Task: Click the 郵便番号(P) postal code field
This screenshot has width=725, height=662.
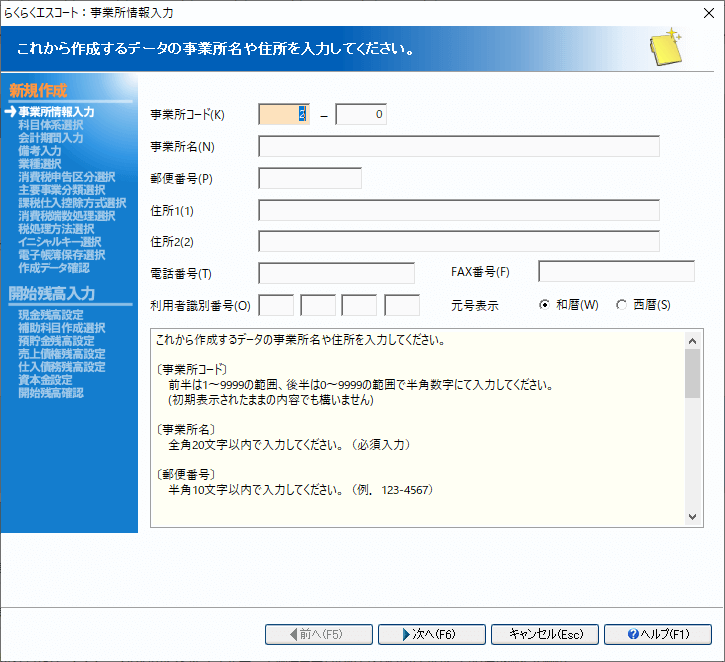Action: point(309,179)
